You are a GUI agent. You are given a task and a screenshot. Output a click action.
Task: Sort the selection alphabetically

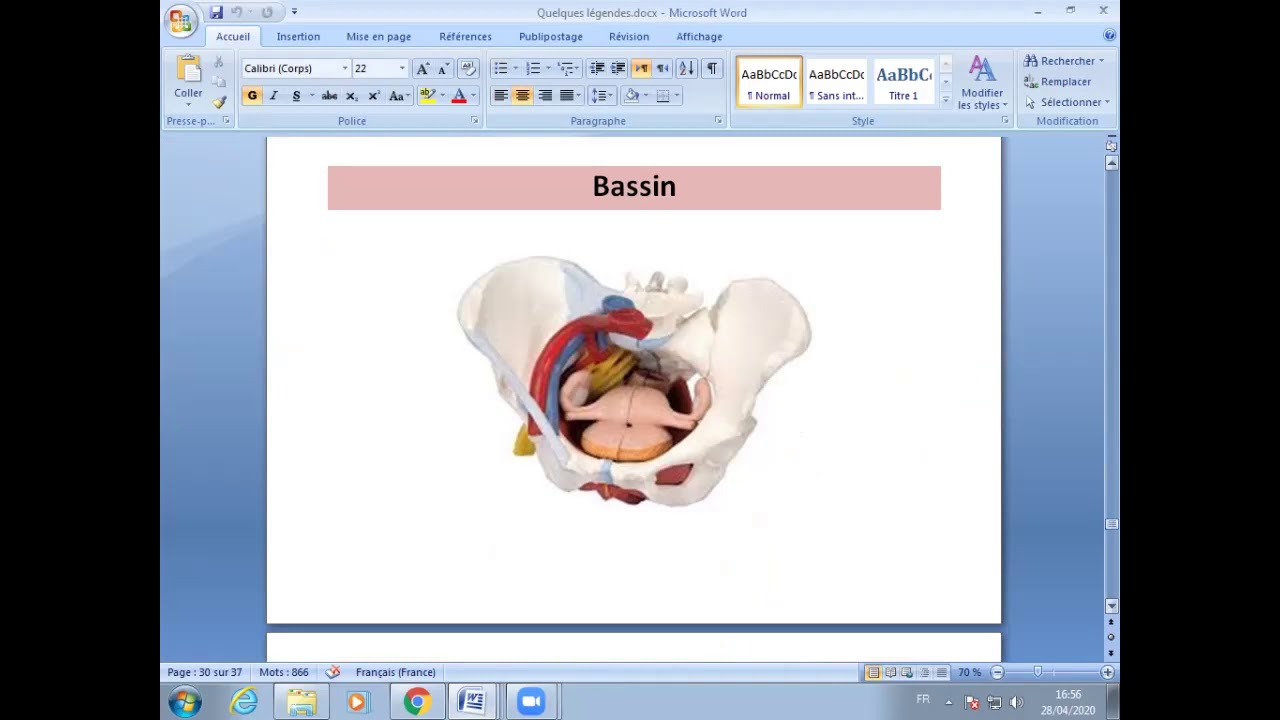[686, 68]
